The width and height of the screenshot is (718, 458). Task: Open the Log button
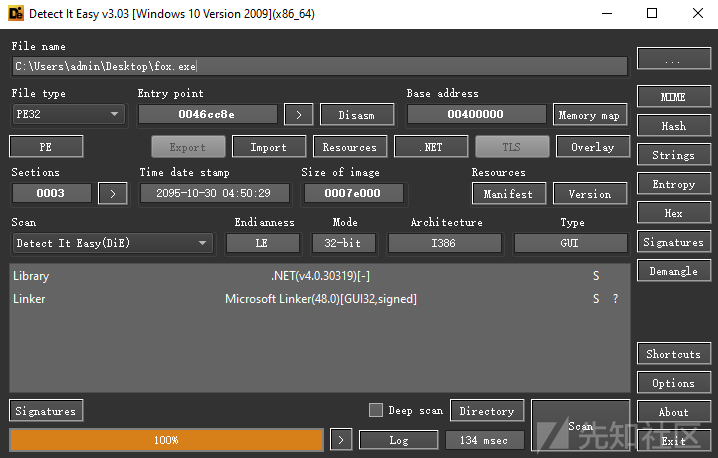[x=399, y=441]
